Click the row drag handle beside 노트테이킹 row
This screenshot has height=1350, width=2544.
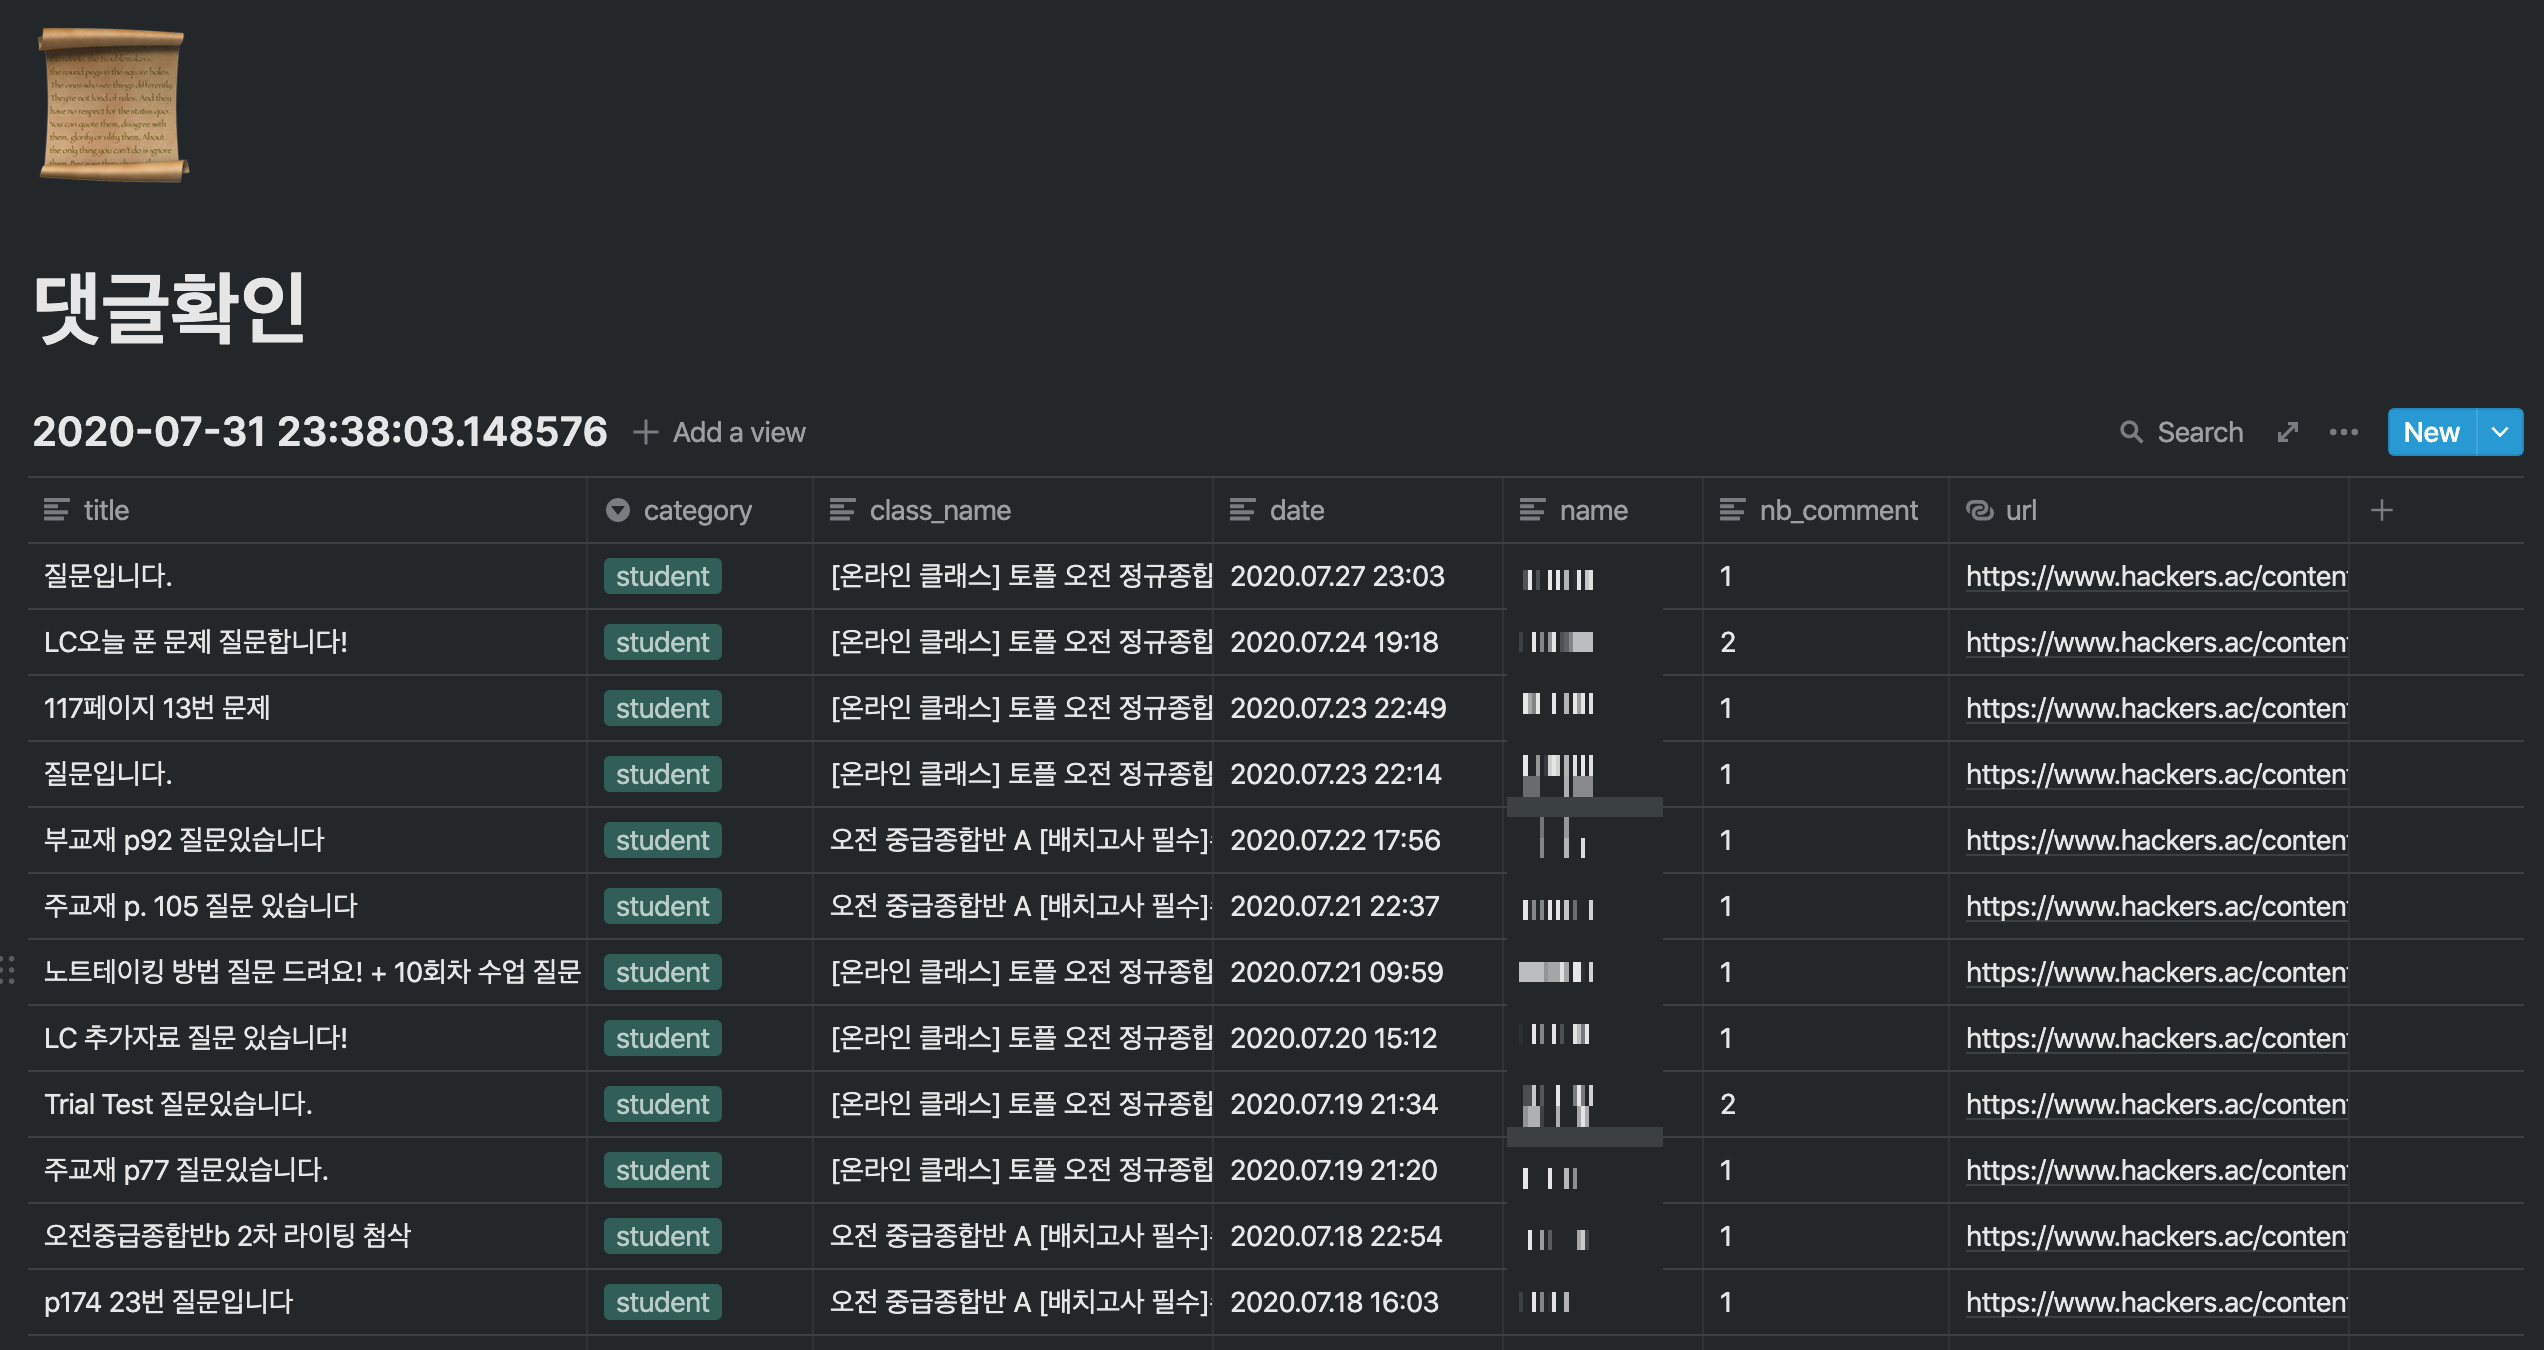(8, 971)
